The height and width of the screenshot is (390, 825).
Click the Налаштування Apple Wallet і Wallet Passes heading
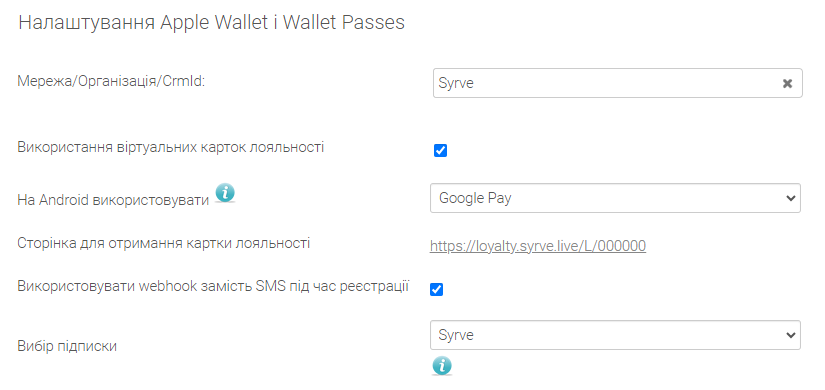pyautogui.click(x=212, y=23)
